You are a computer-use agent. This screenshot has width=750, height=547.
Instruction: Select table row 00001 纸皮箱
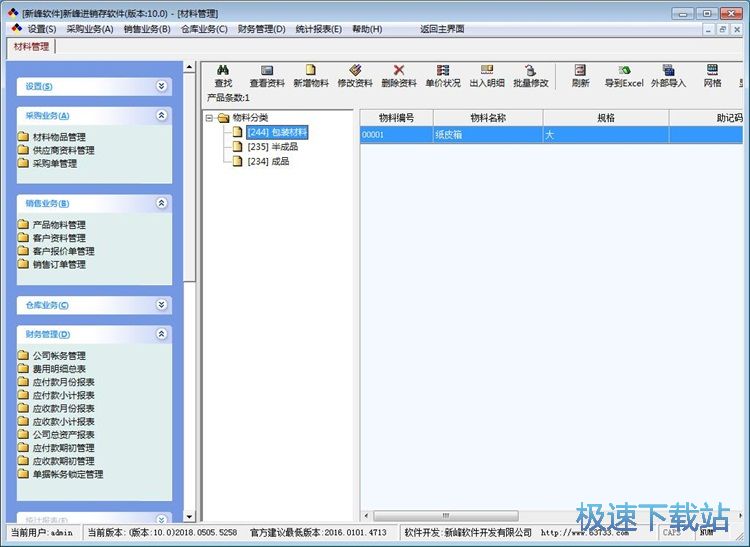551,135
